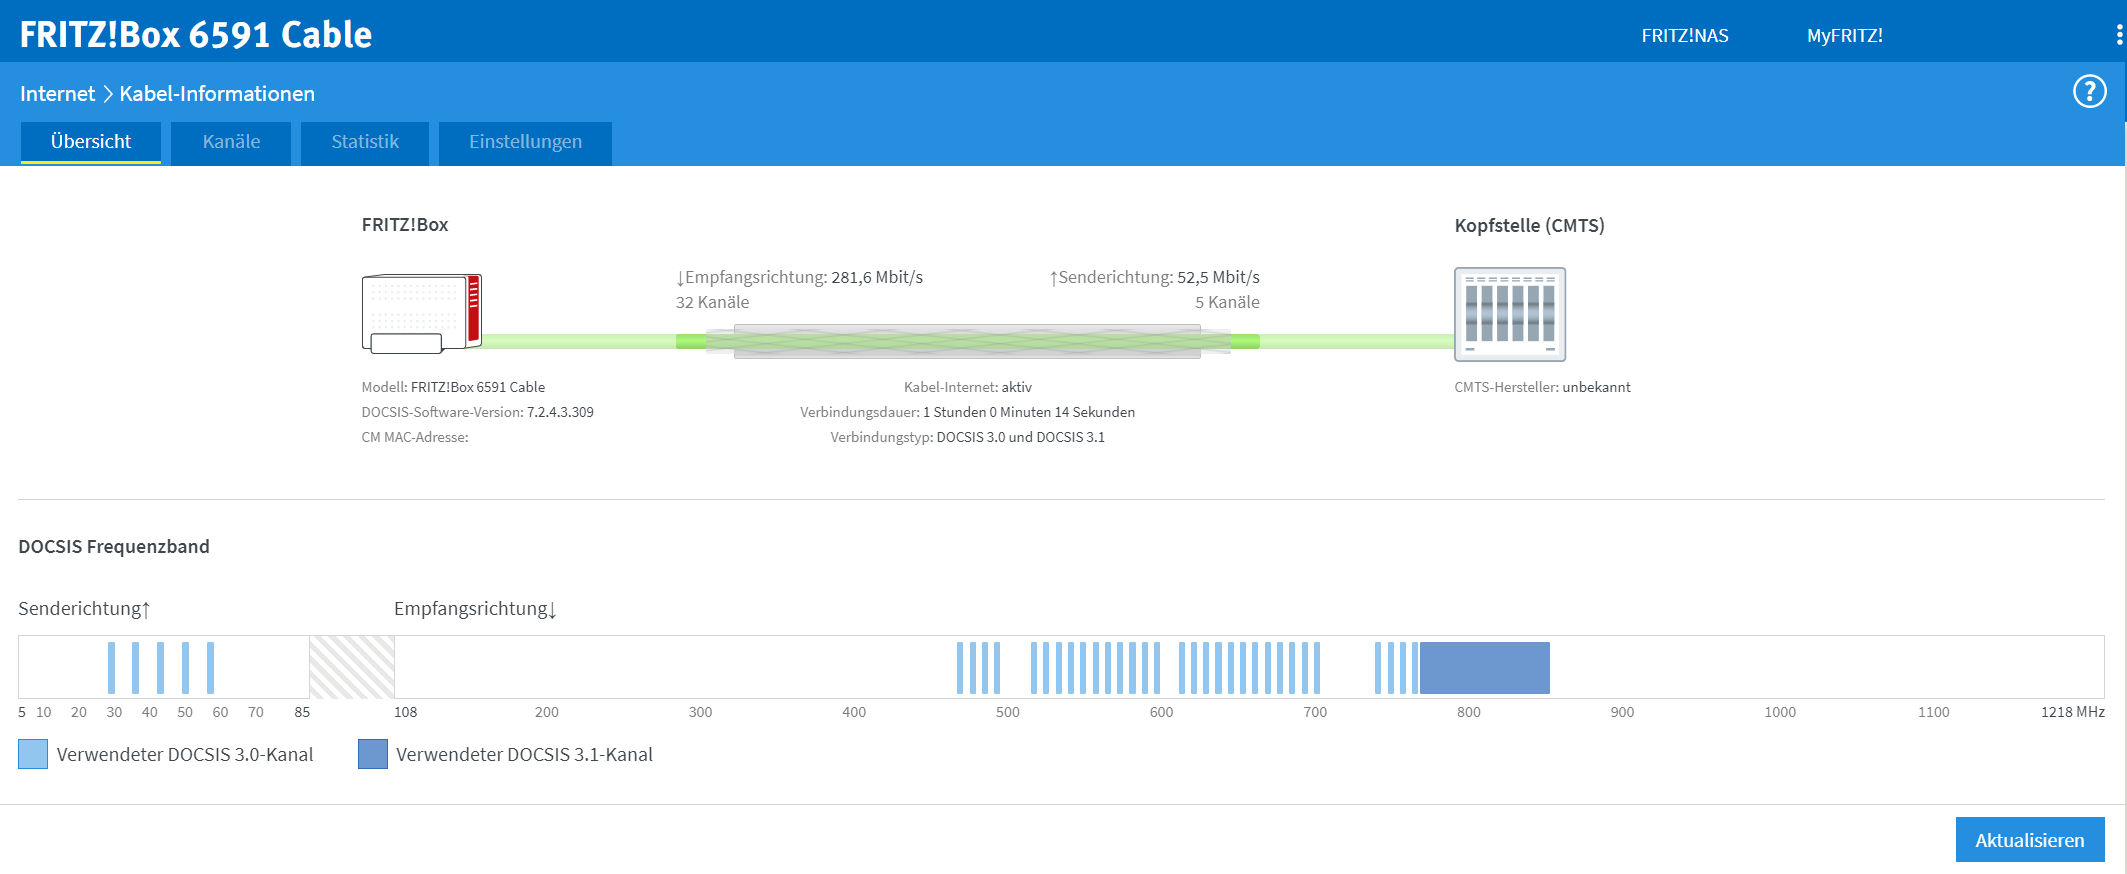The width and height of the screenshot is (2127, 874).
Task: Switch to the Kanäle tab
Action: pos(231,142)
